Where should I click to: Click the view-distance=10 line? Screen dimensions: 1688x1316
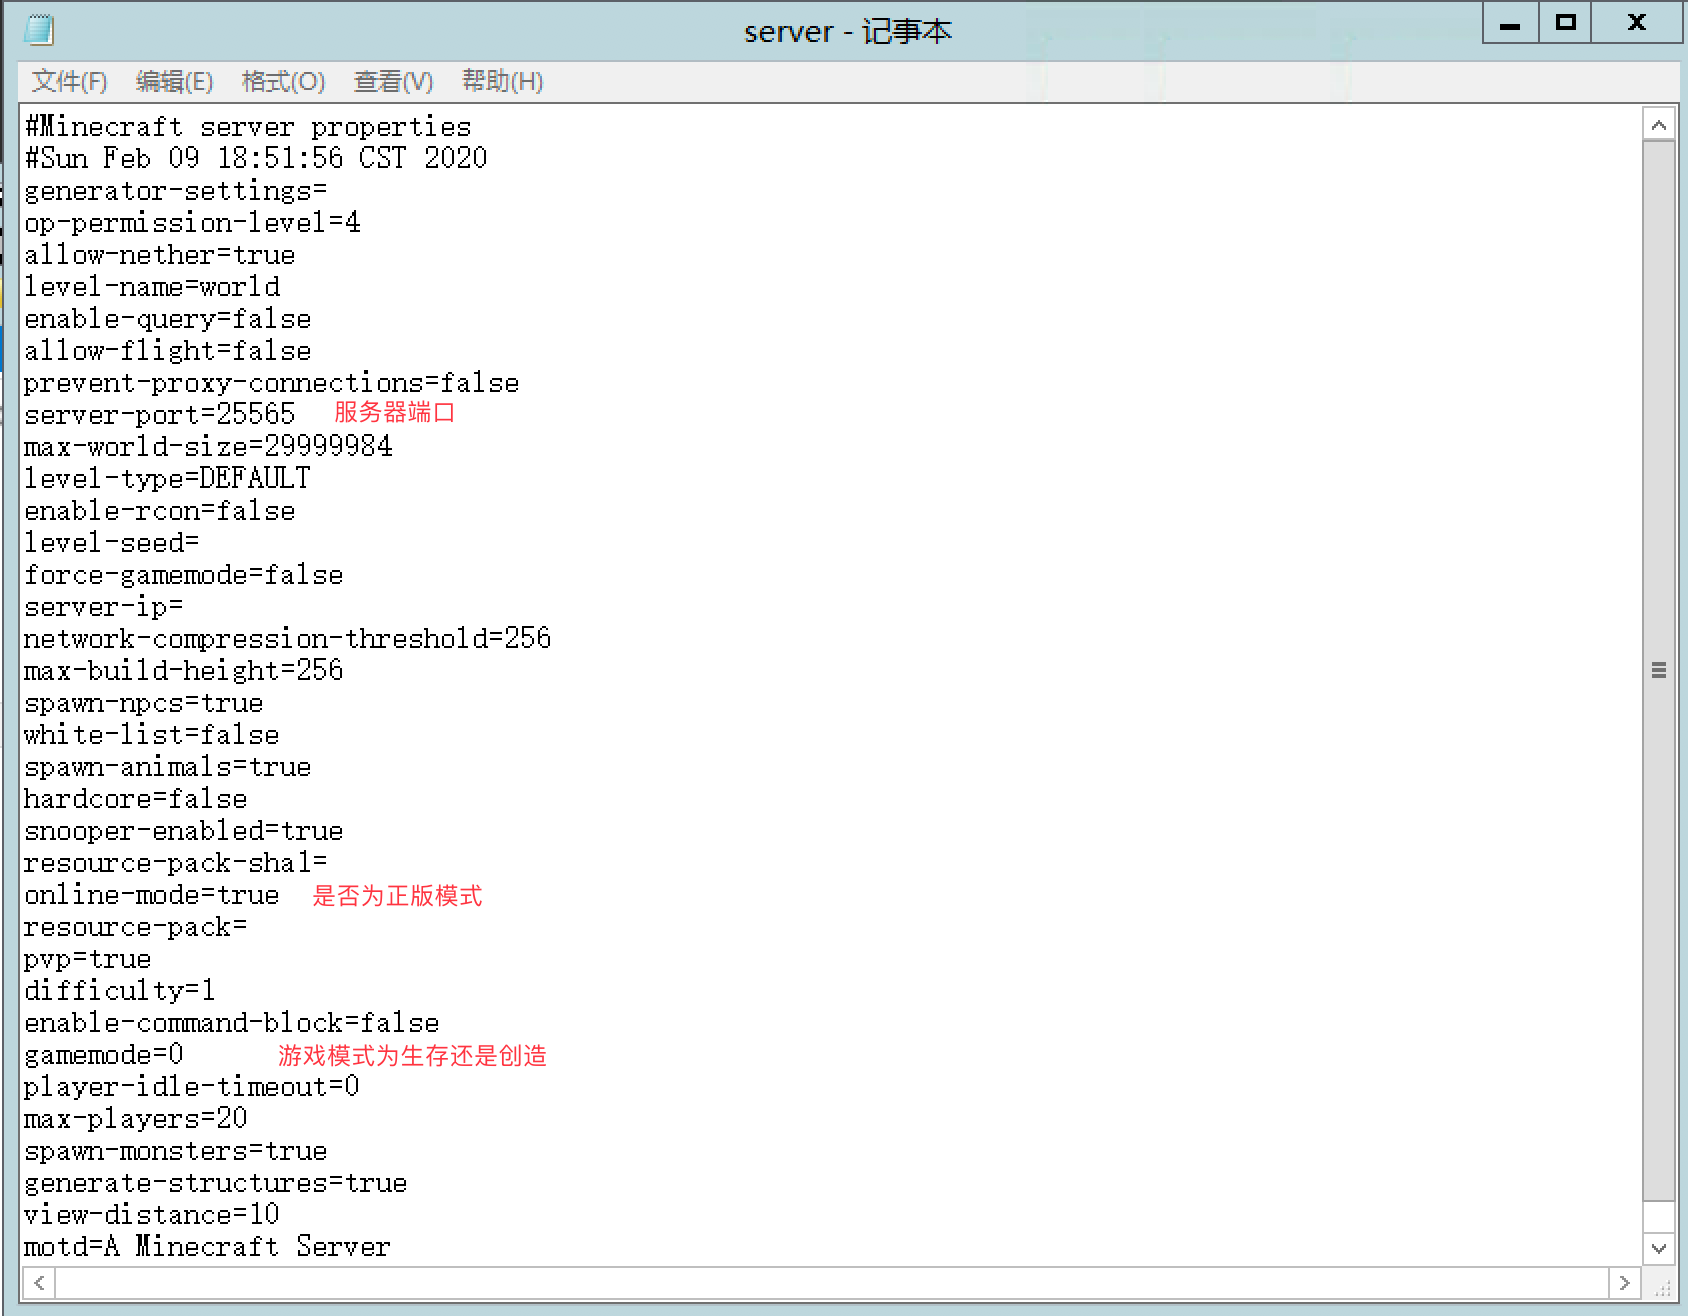(152, 1215)
